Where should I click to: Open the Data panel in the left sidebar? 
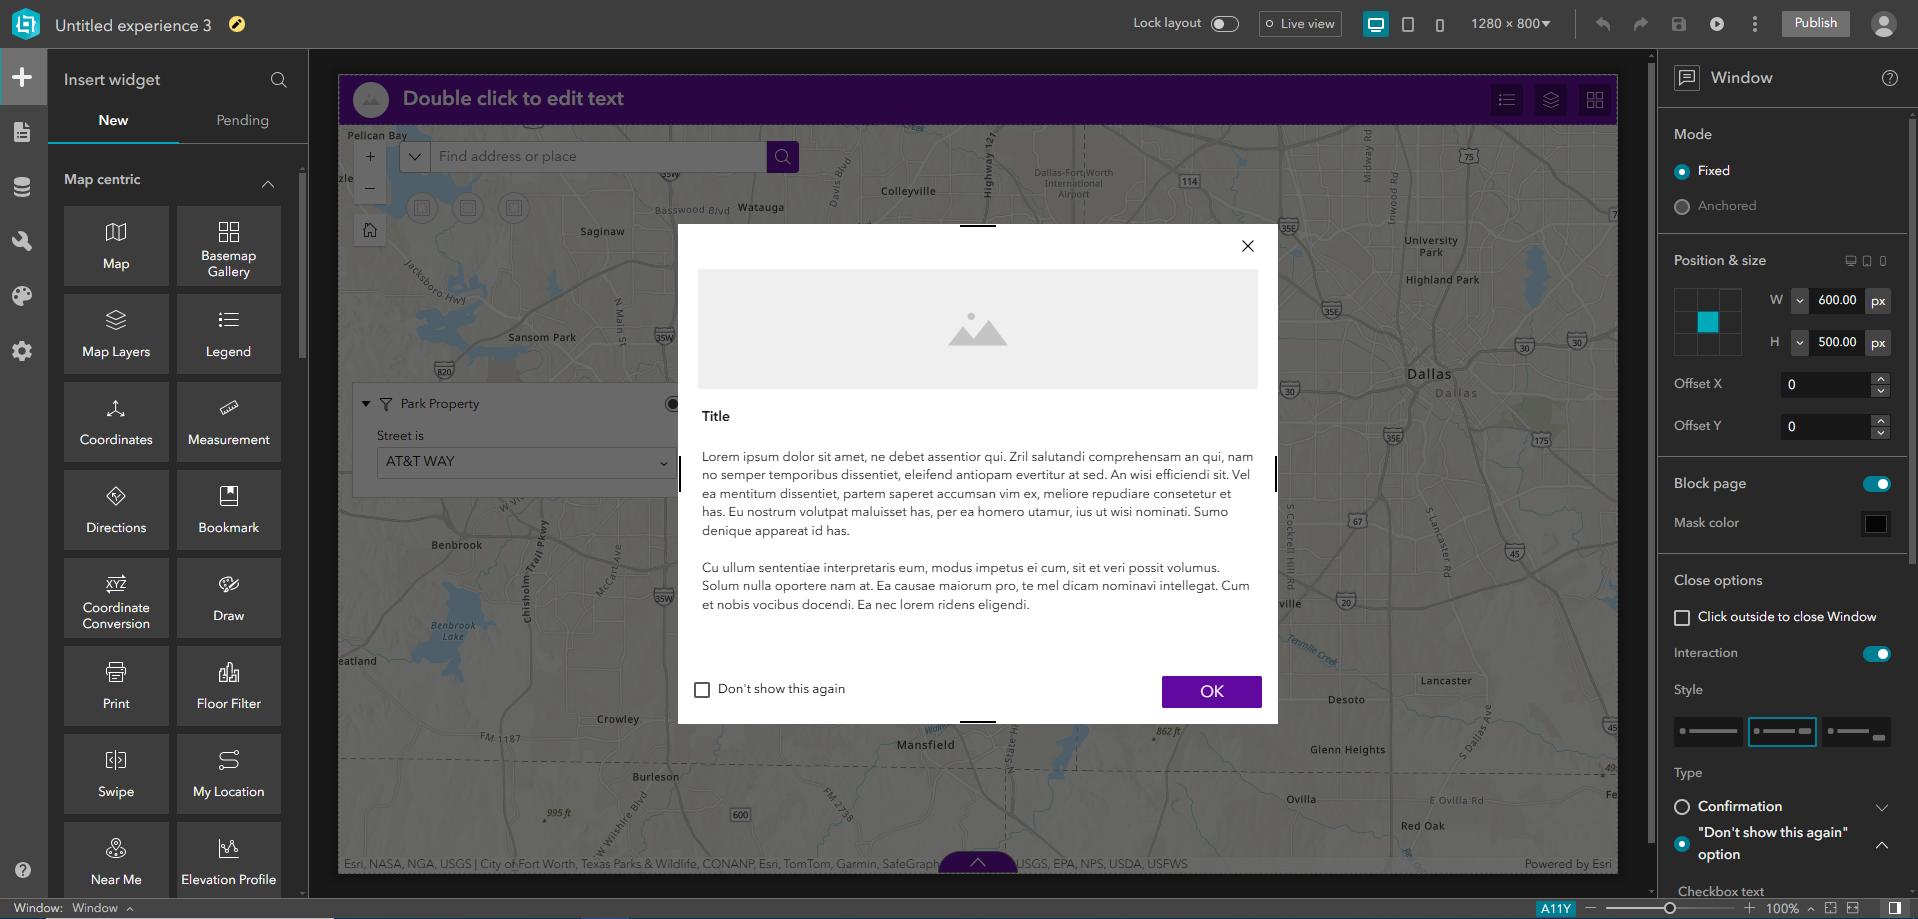22,186
